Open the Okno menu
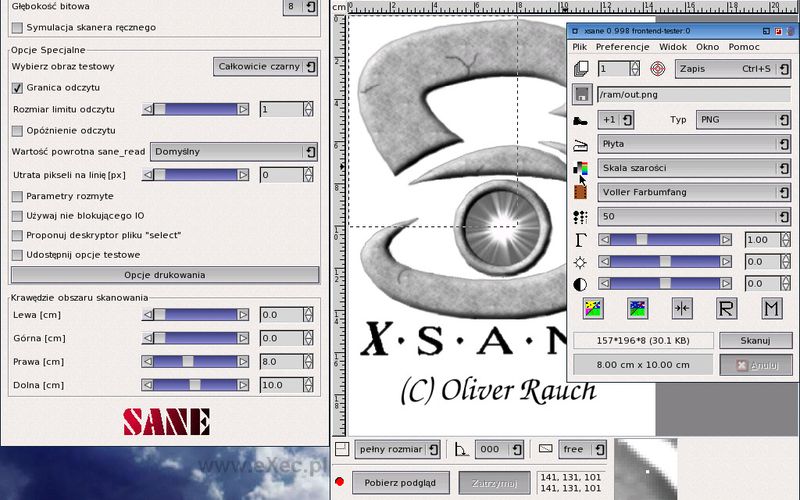800x500 pixels. pyautogui.click(x=707, y=47)
